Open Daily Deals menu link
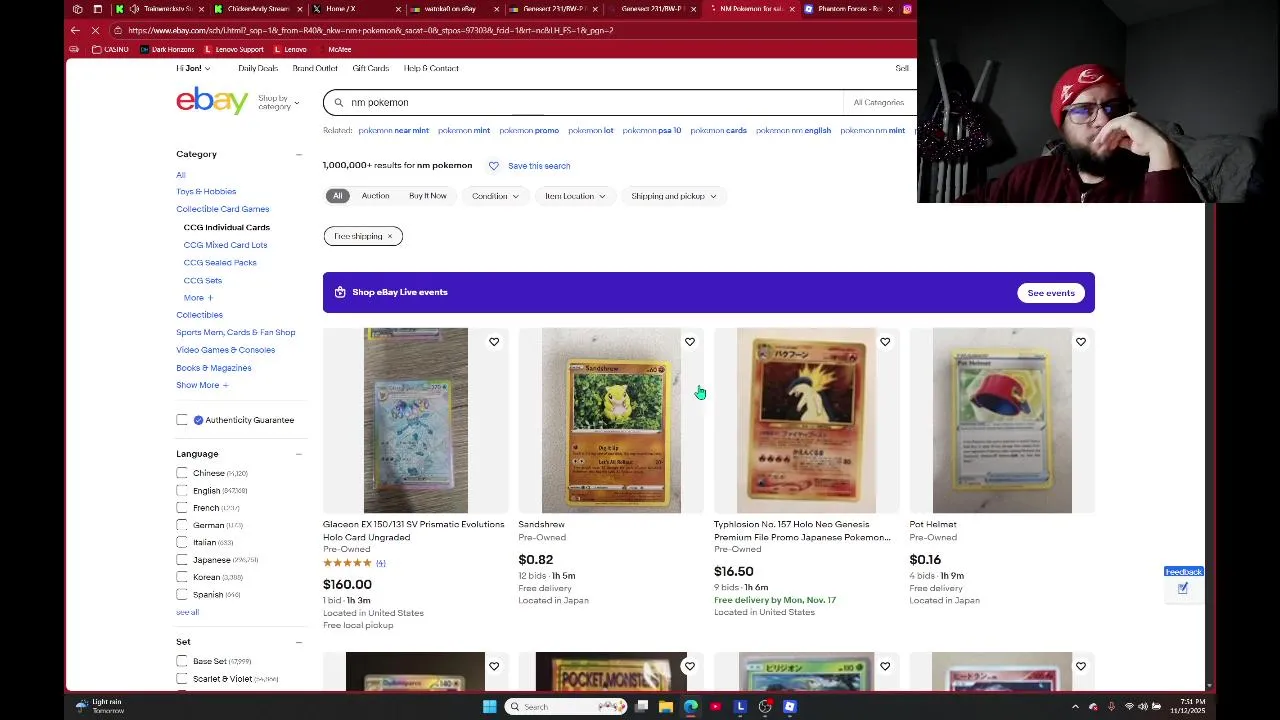 point(258,68)
